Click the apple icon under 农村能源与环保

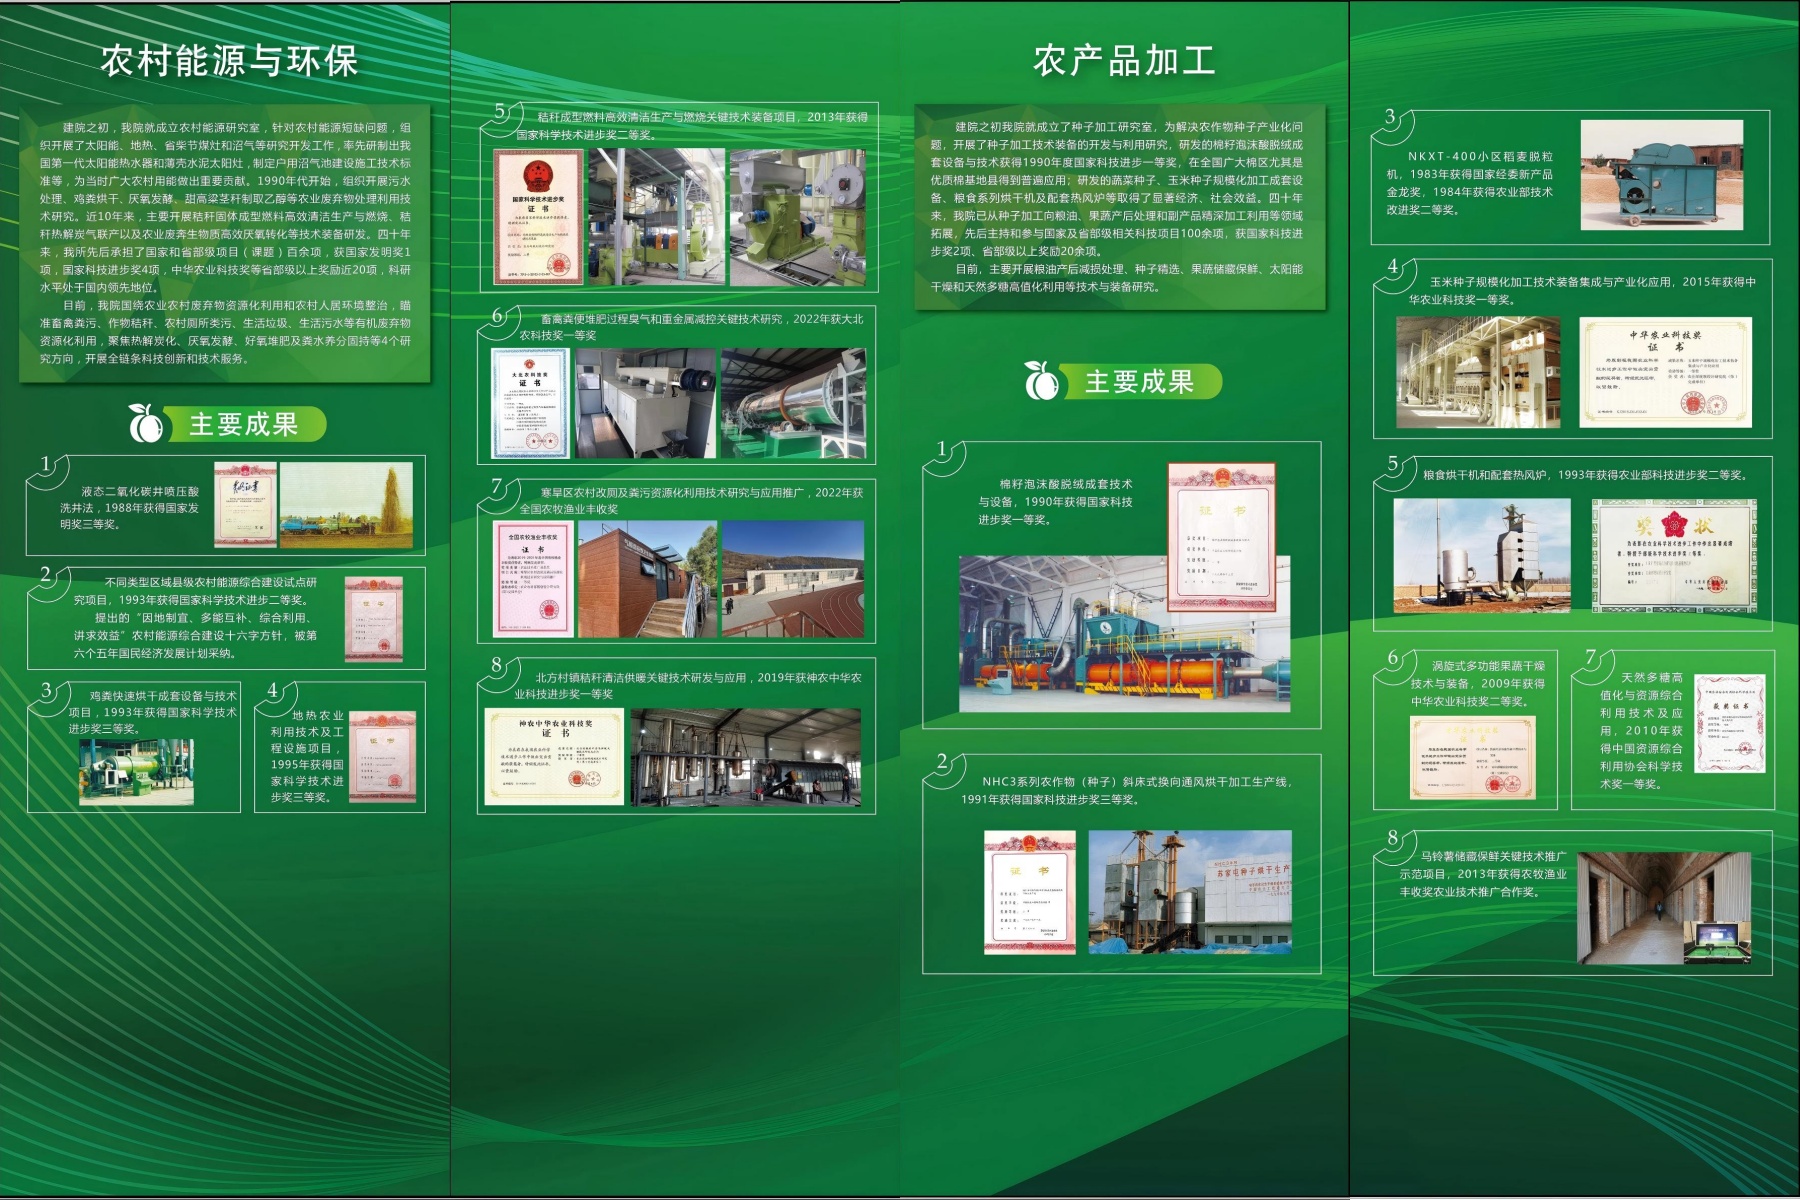click(x=146, y=424)
